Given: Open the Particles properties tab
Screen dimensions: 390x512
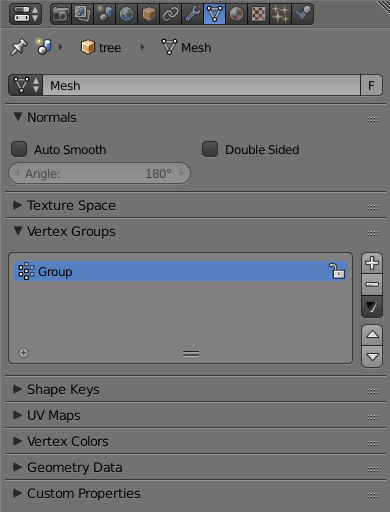Looking at the screenshot, I should click(280, 14).
